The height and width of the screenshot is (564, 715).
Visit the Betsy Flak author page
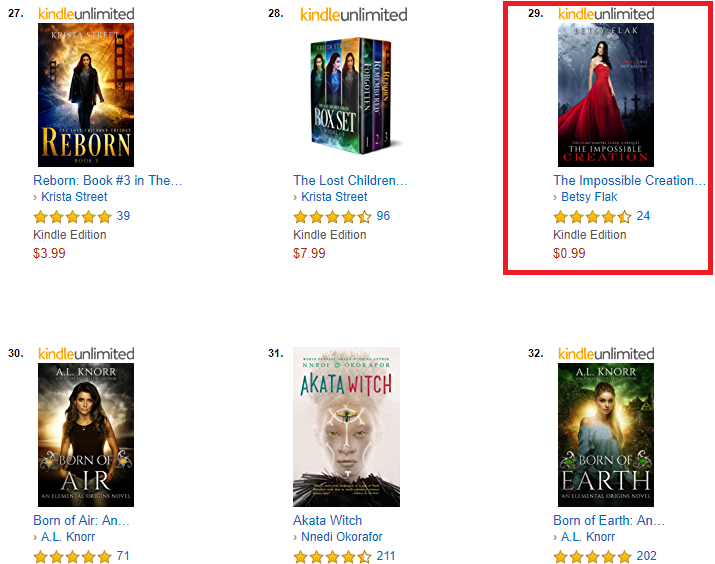pyautogui.click(x=589, y=197)
